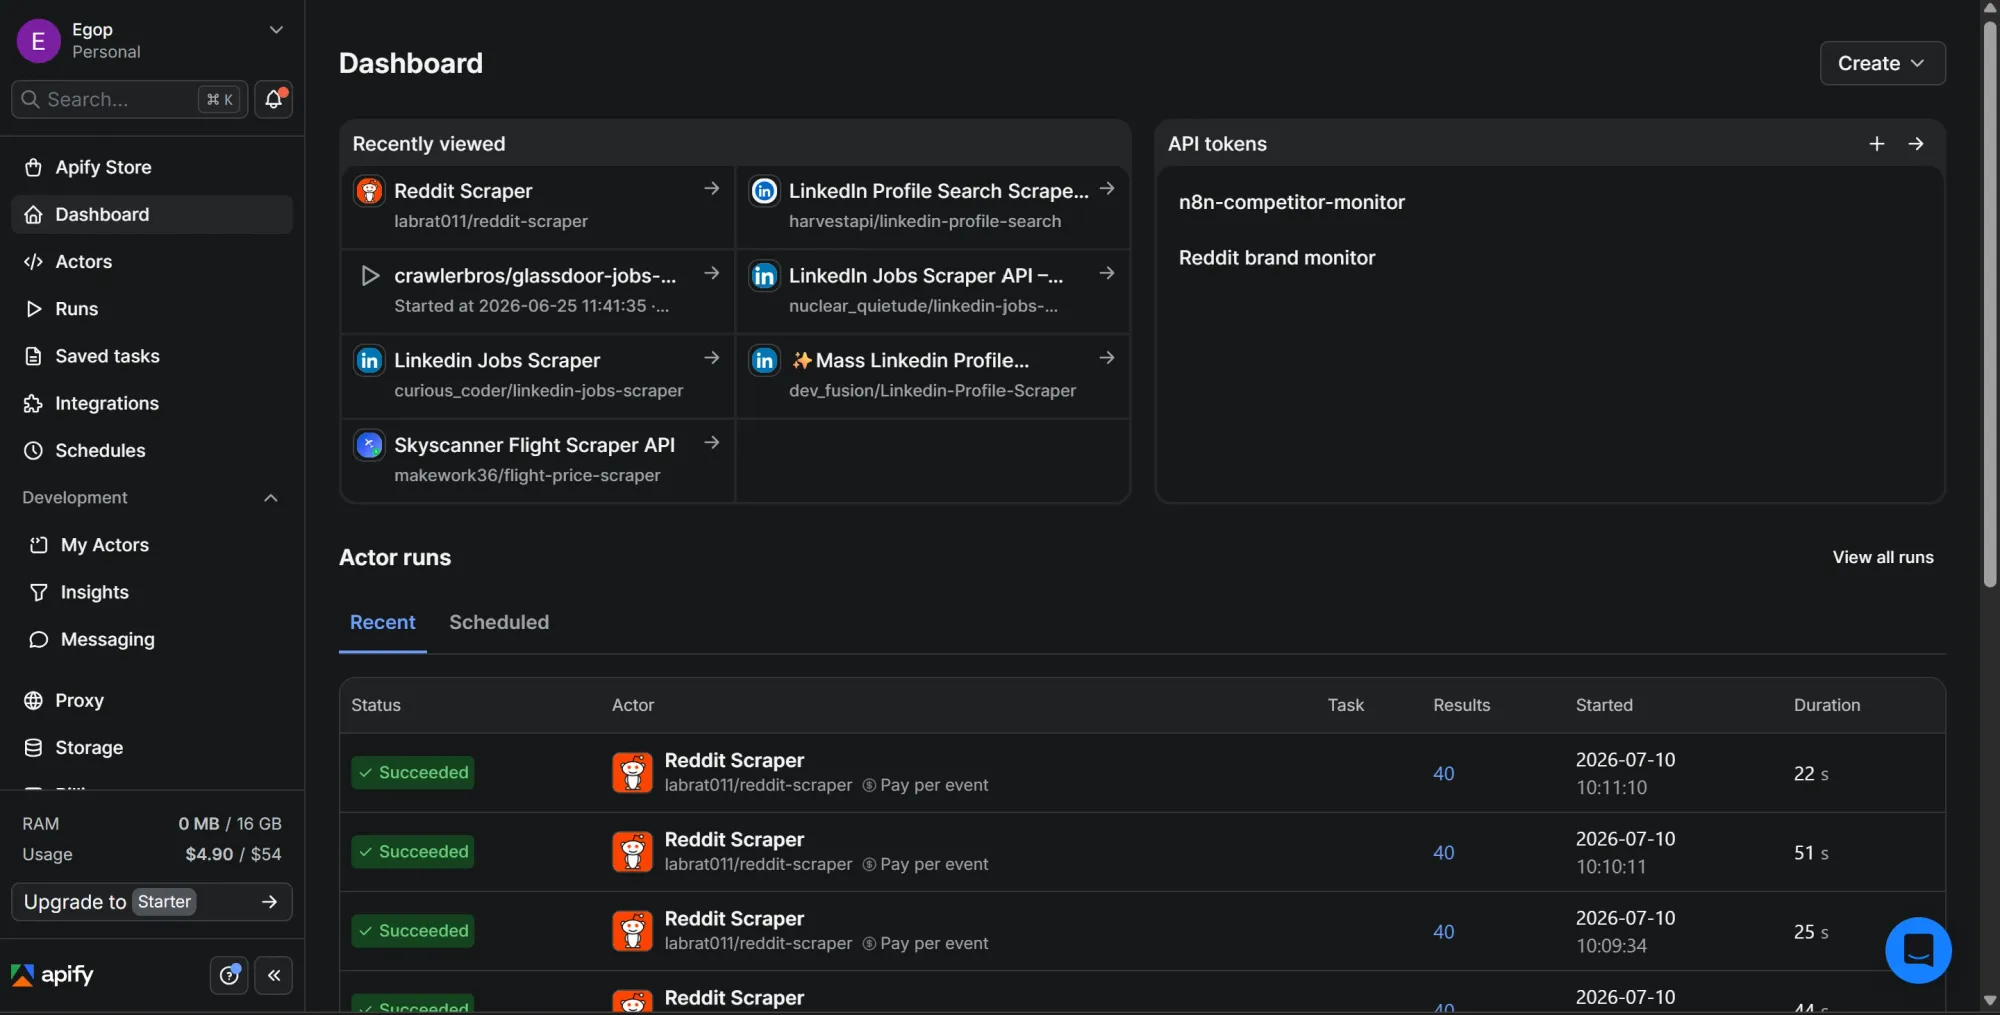Open 40 results of 10:10:11 run
The image size is (2000, 1015).
(x=1443, y=852)
